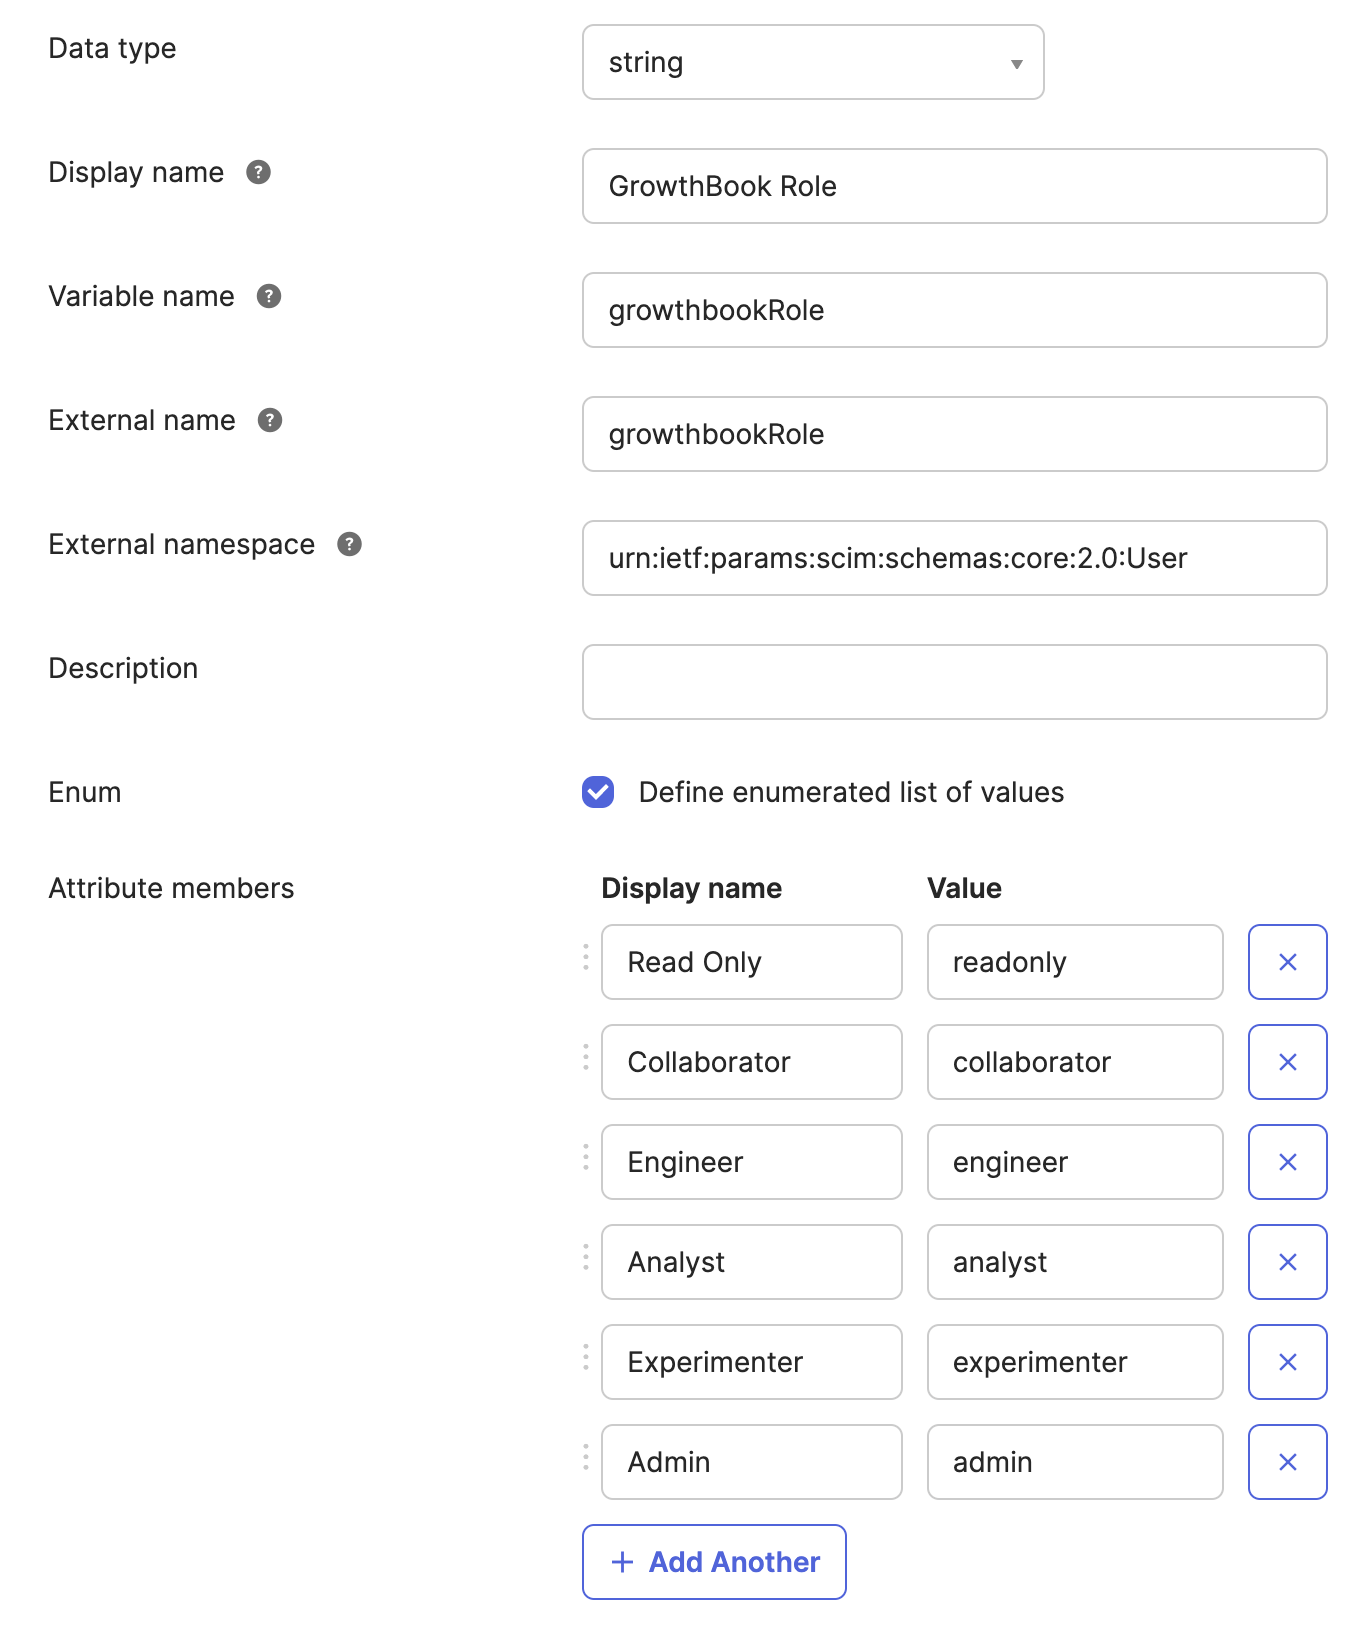Click help icon beside External name
This screenshot has height=1638, width=1372.
pos(270,420)
